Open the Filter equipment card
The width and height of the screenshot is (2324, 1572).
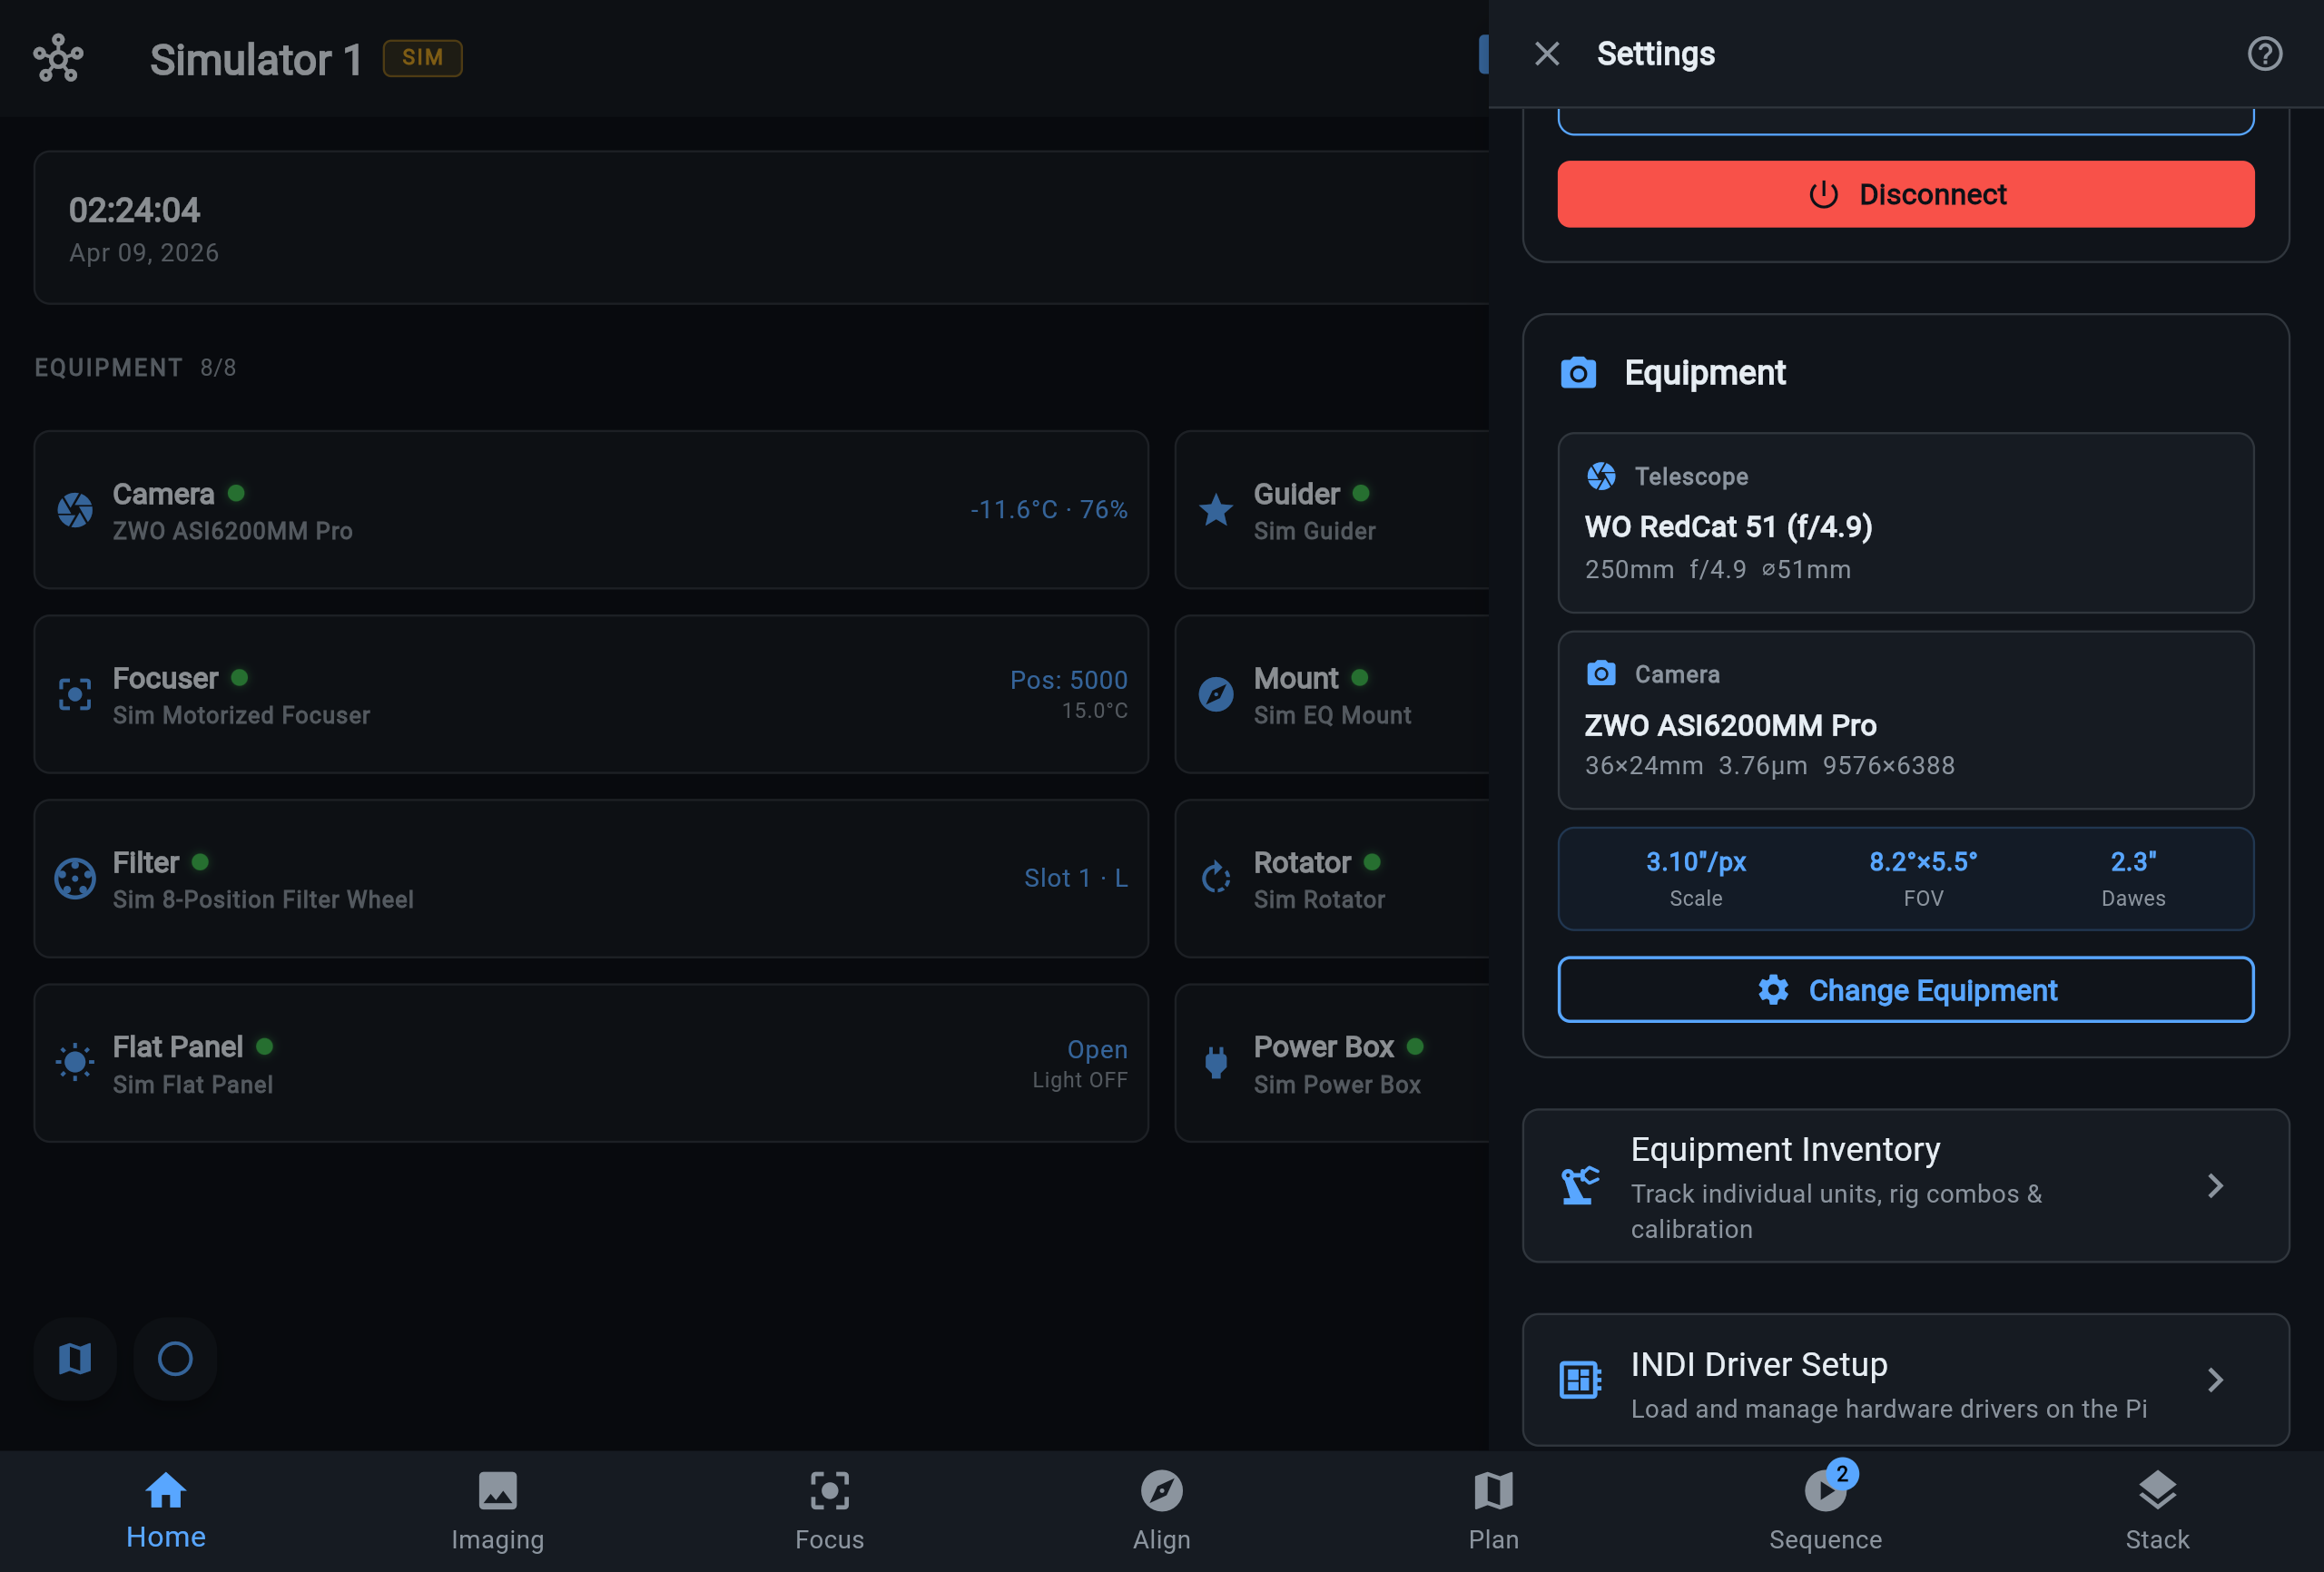coord(591,879)
